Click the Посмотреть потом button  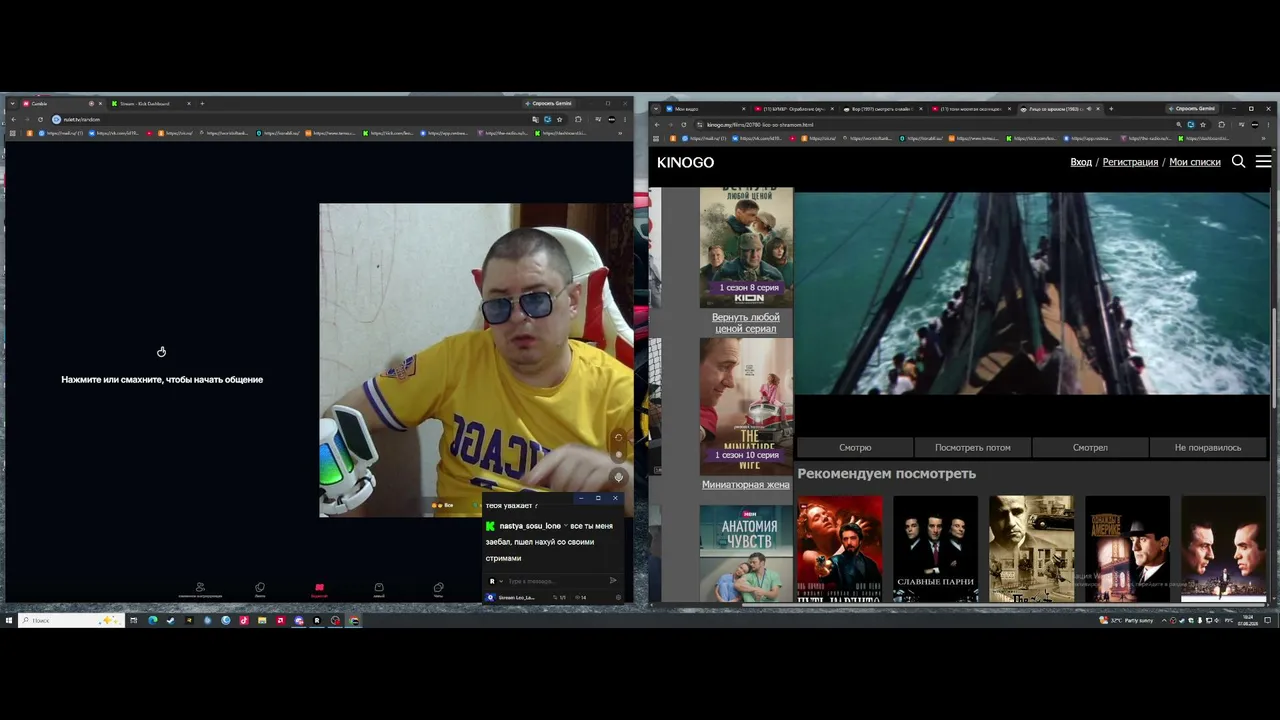click(972, 447)
